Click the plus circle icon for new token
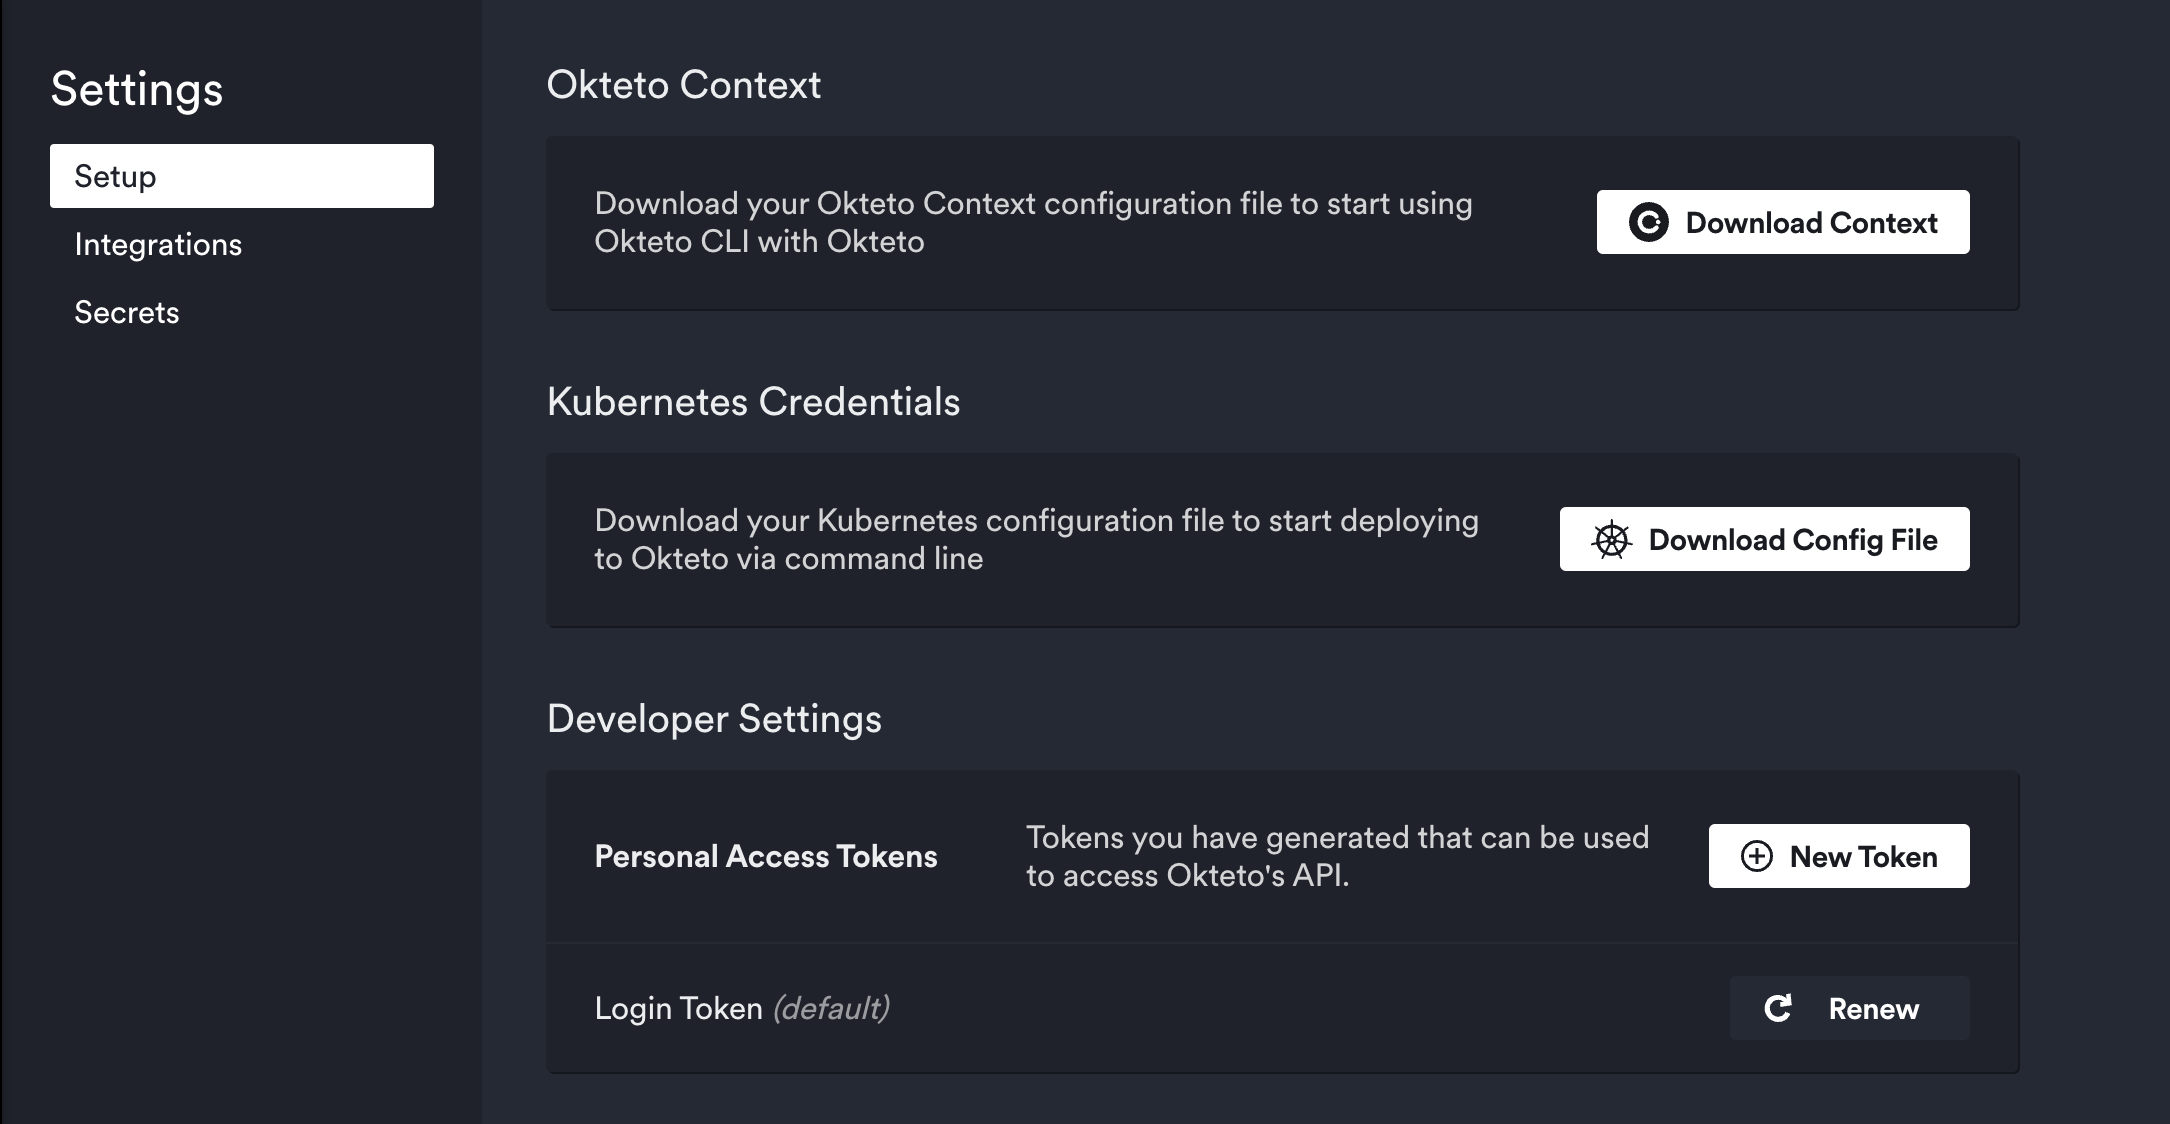Screen dimensions: 2170x1124 1756,856
